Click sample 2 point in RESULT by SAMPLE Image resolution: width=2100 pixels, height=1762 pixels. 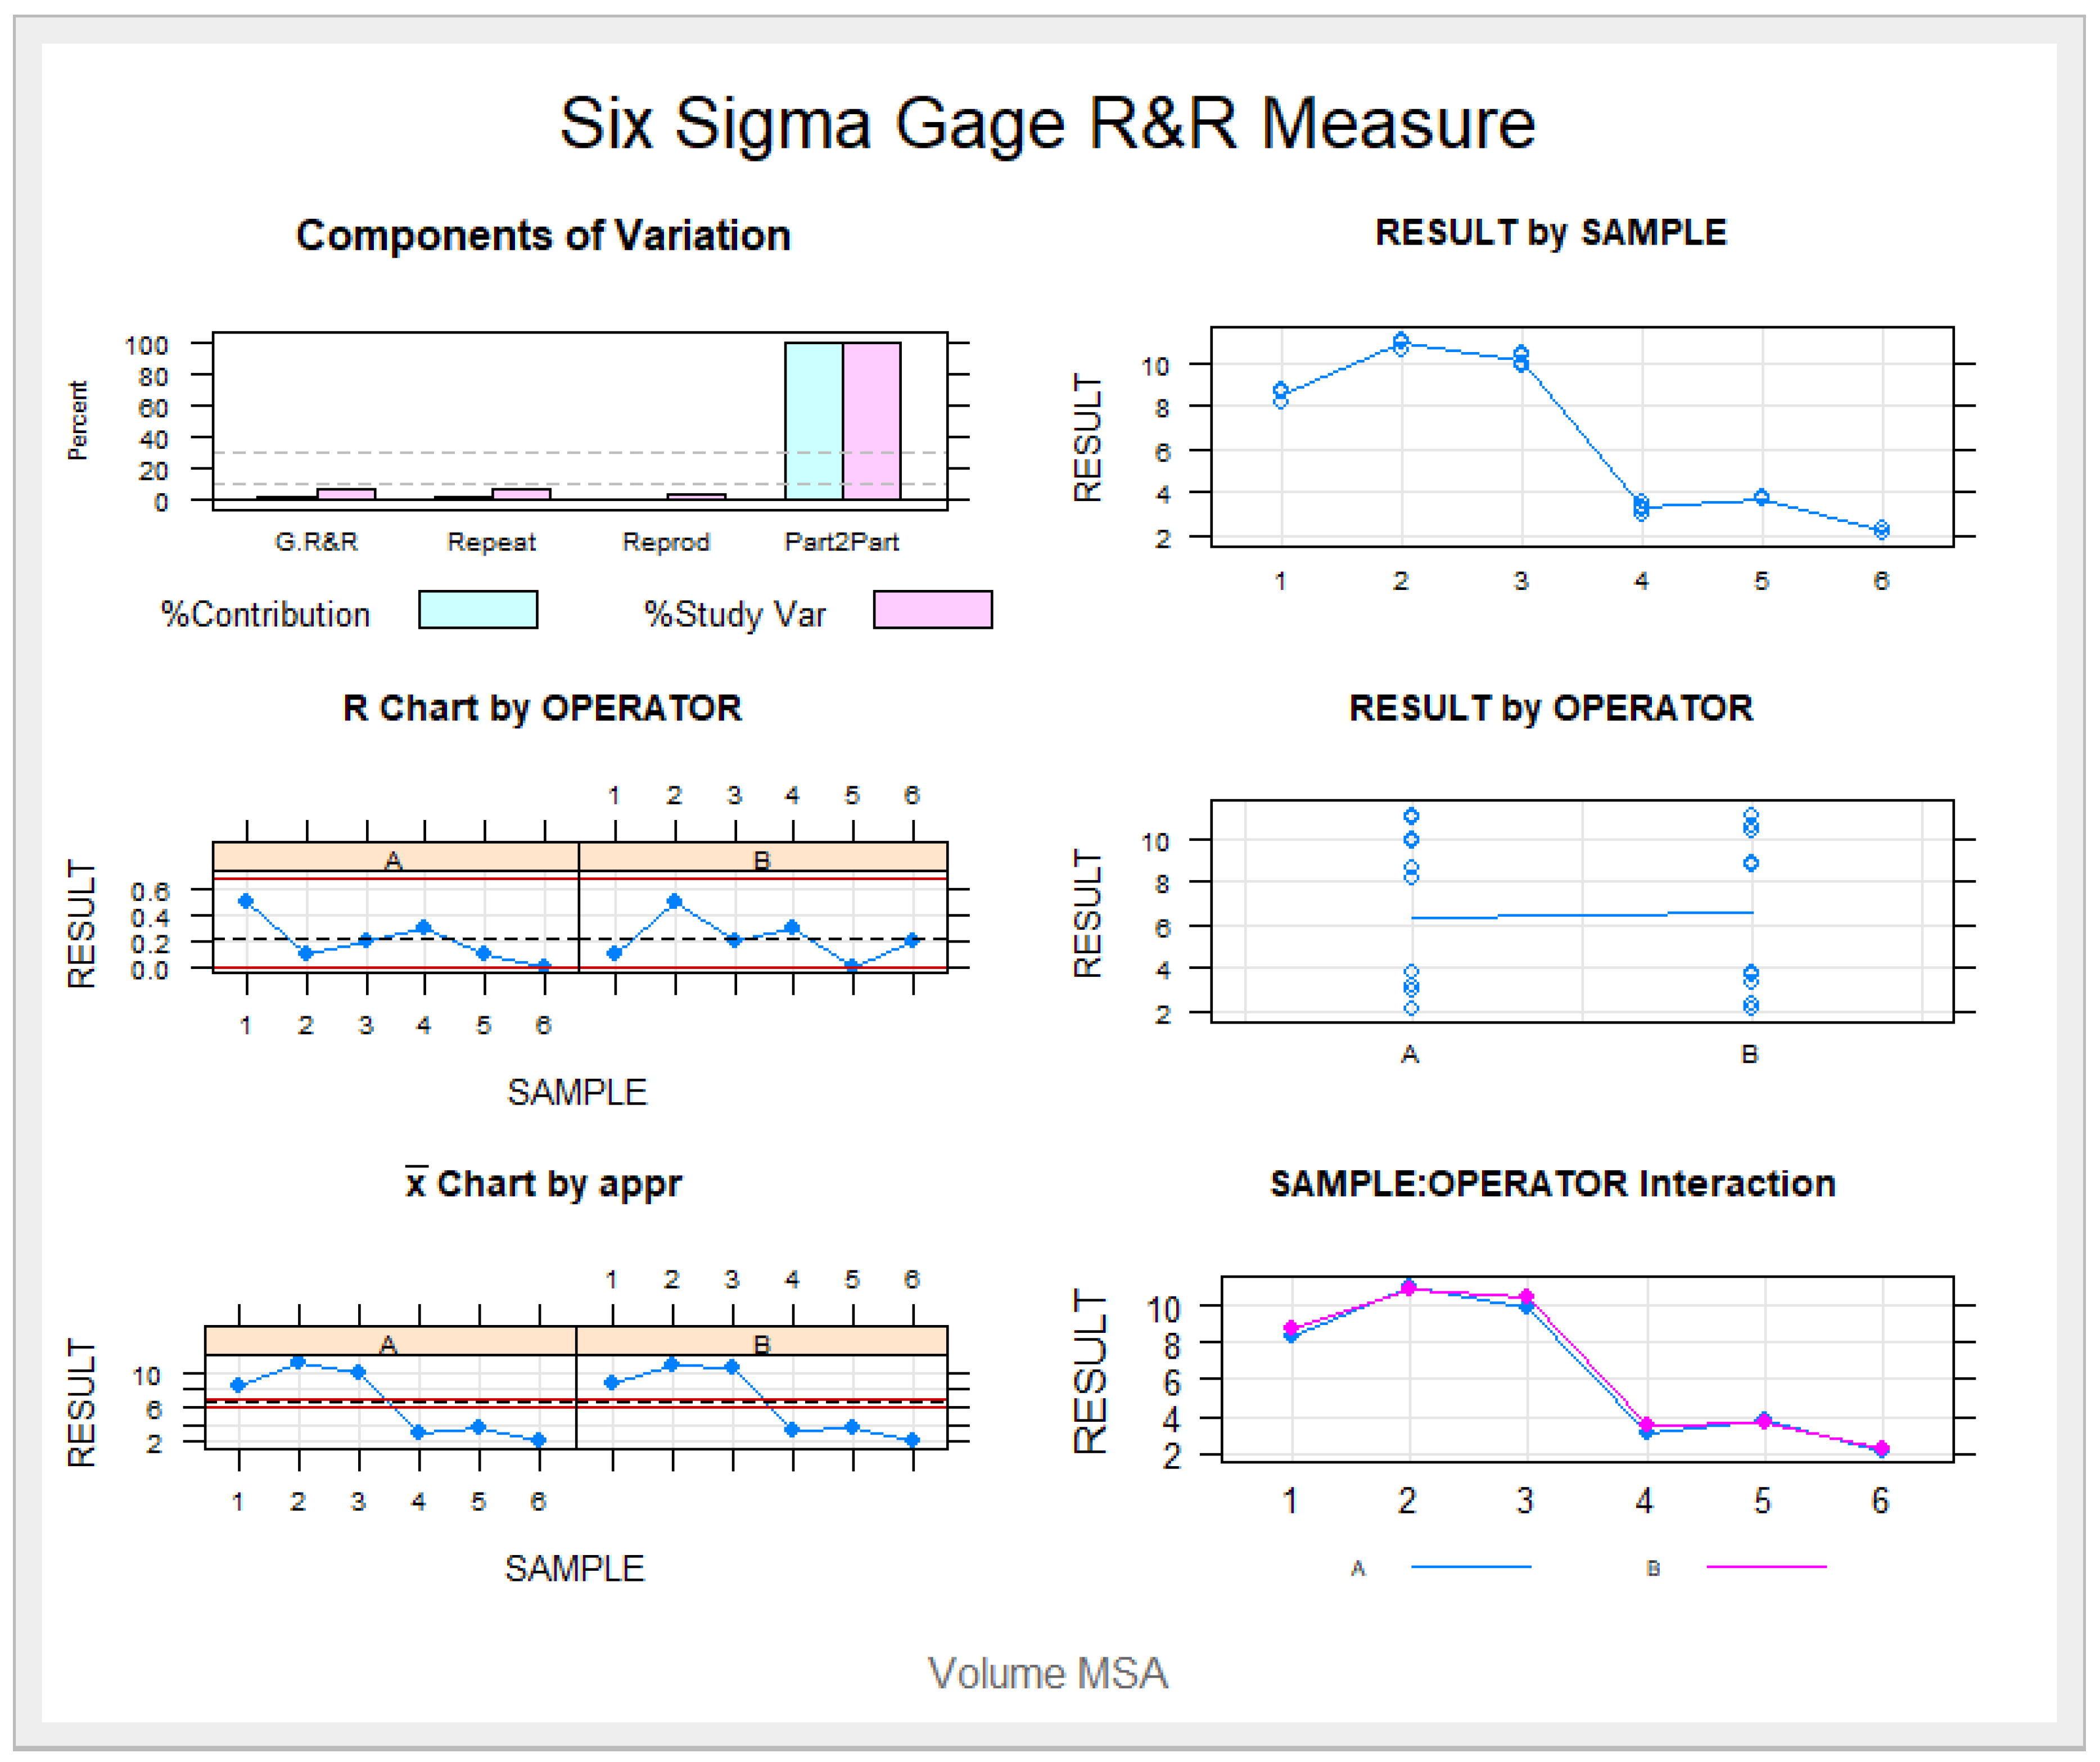click(1401, 344)
